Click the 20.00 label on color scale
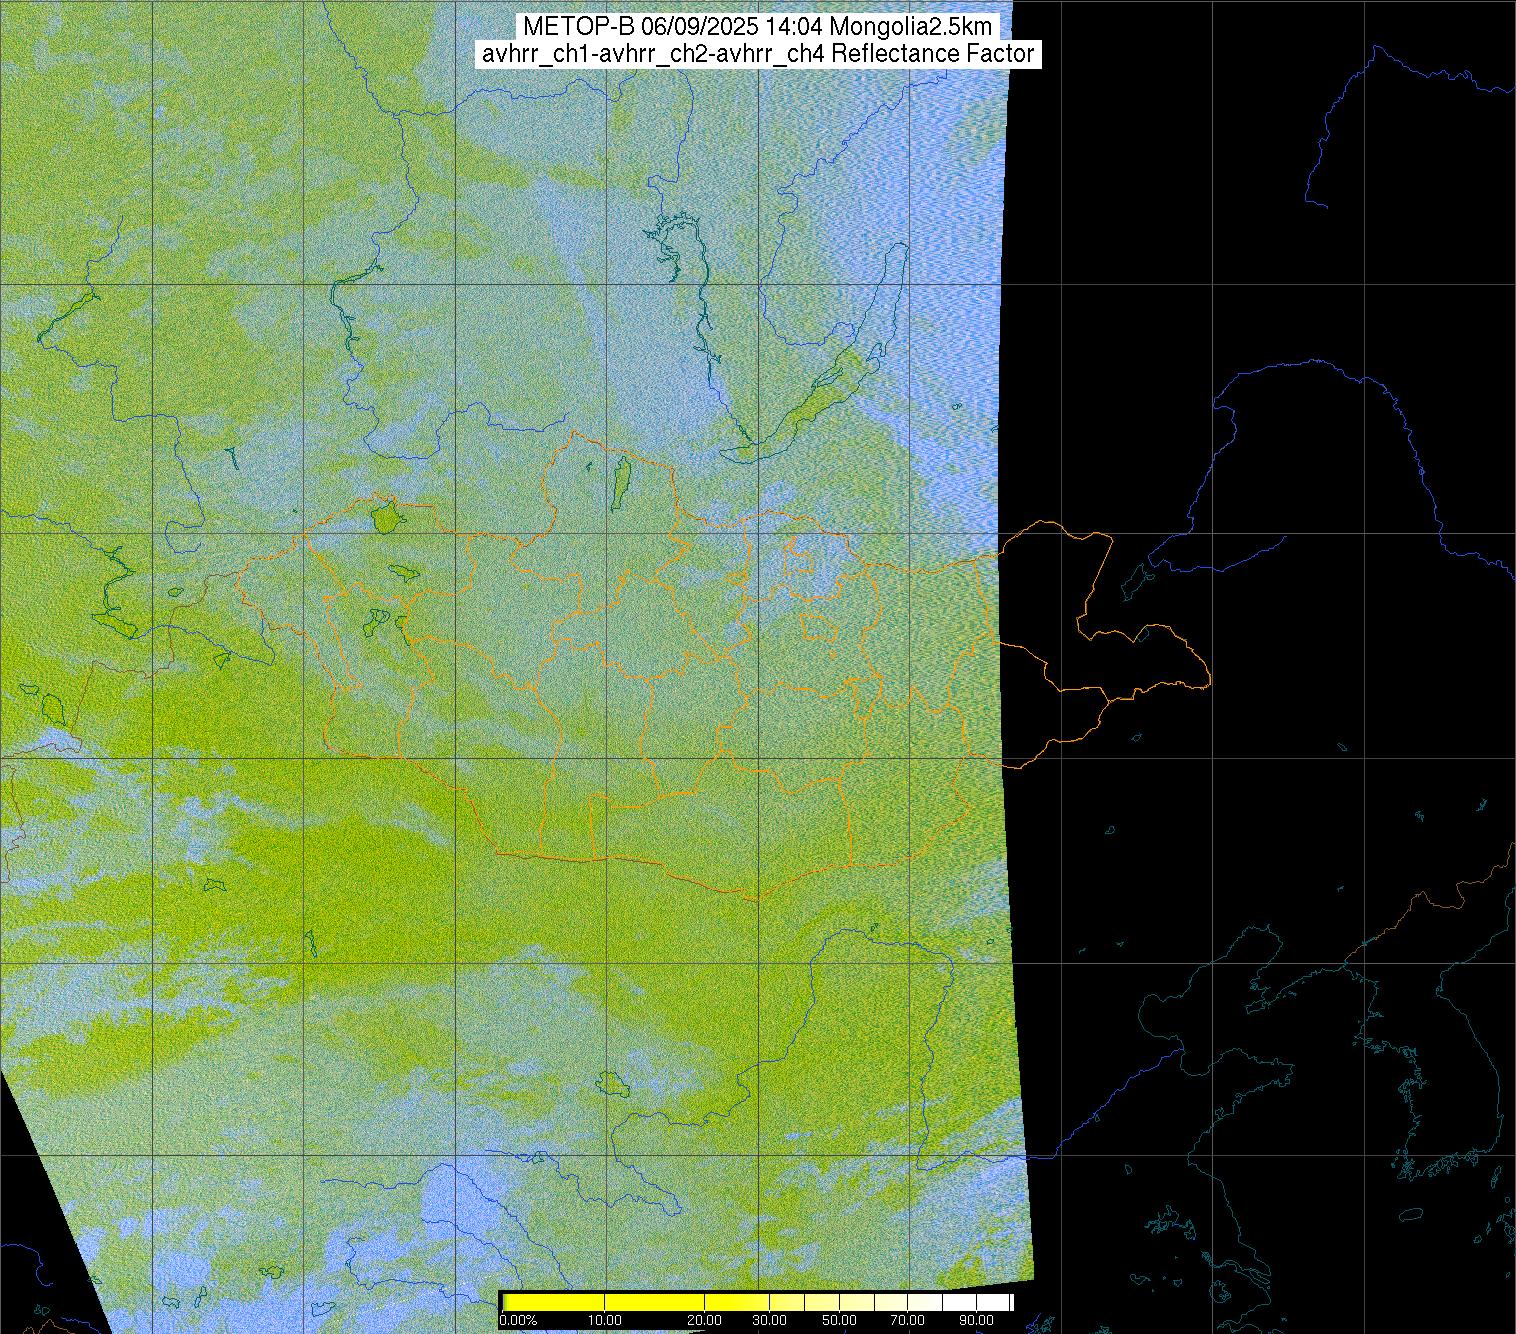Viewport: 1516px width, 1334px height. click(x=705, y=1322)
